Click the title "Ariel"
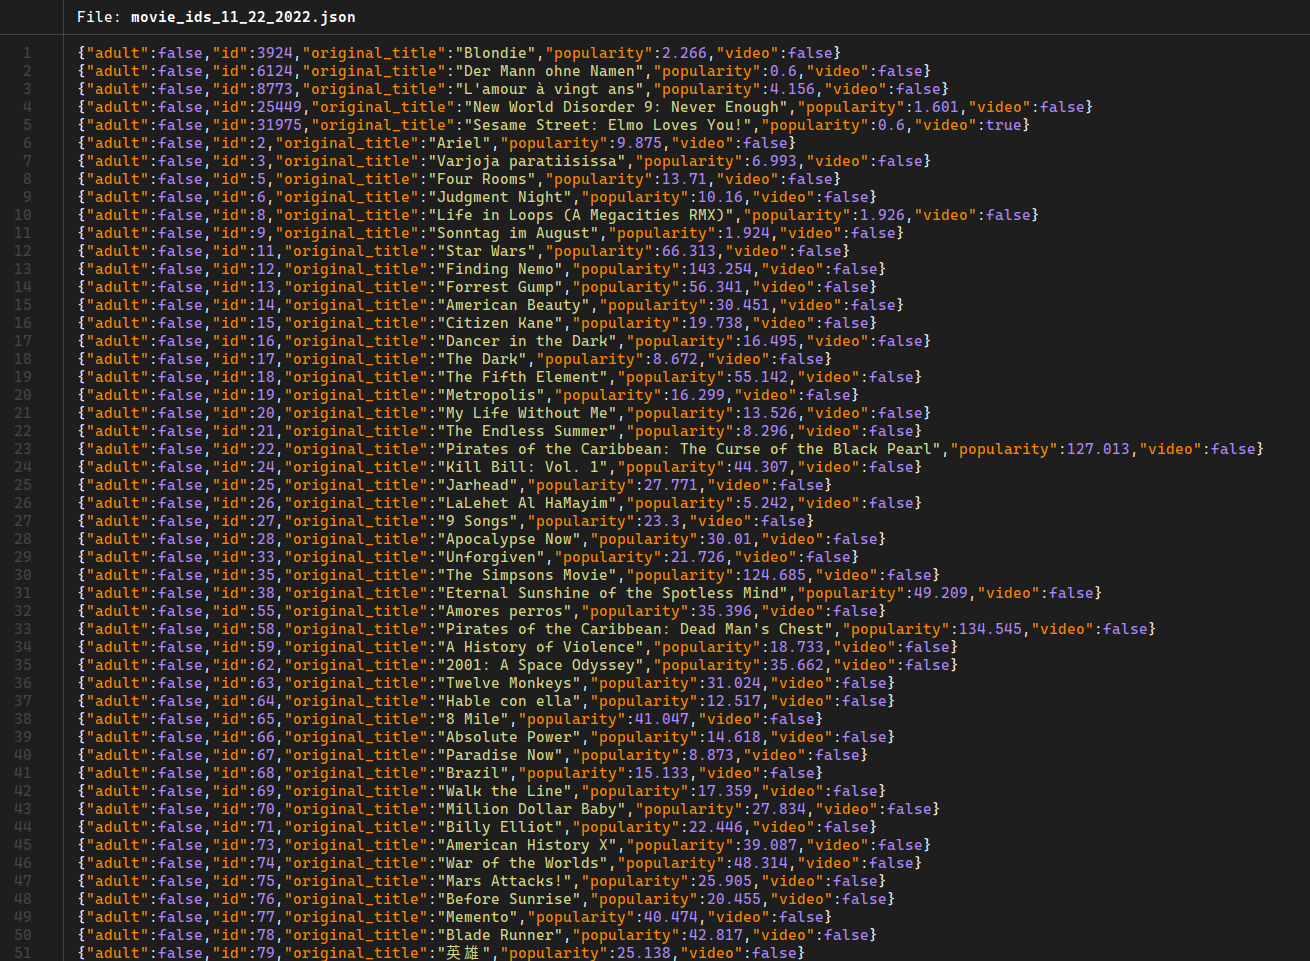 click(460, 143)
